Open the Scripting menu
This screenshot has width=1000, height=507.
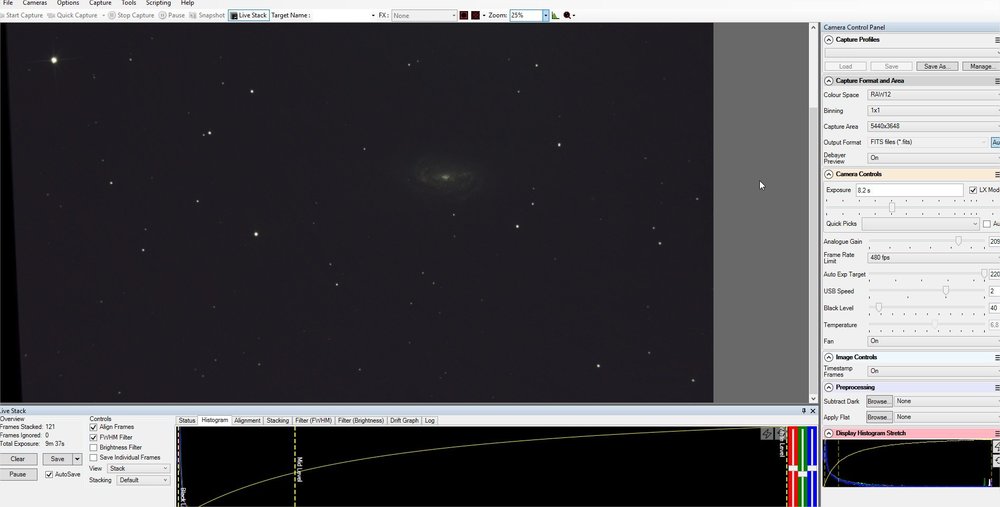pos(158,3)
